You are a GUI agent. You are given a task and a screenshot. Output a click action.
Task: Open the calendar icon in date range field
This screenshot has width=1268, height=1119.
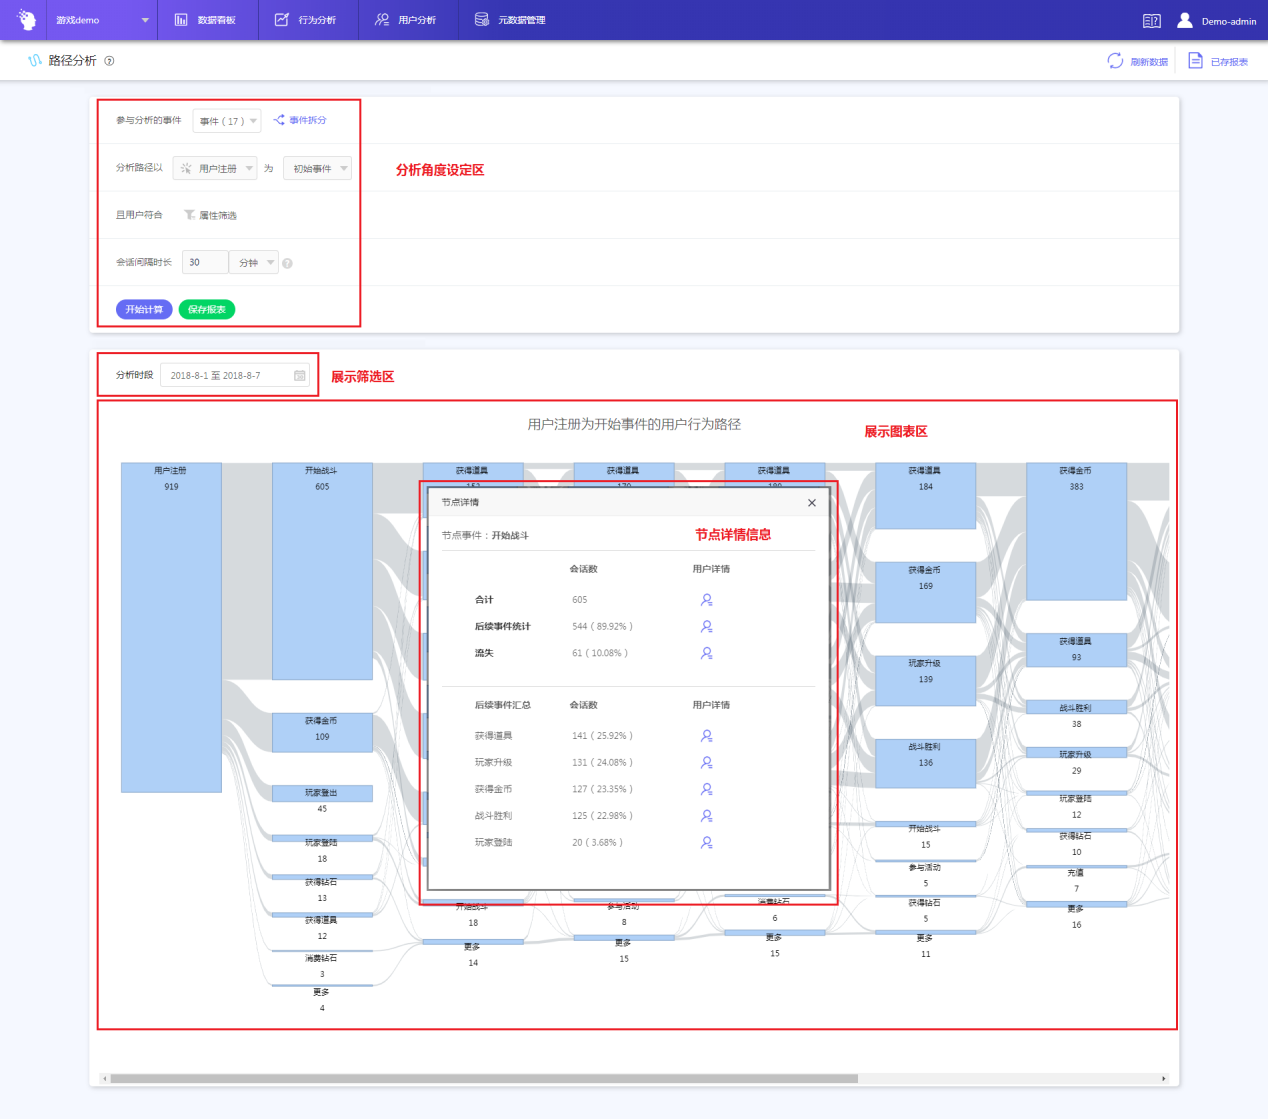click(x=299, y=376)
